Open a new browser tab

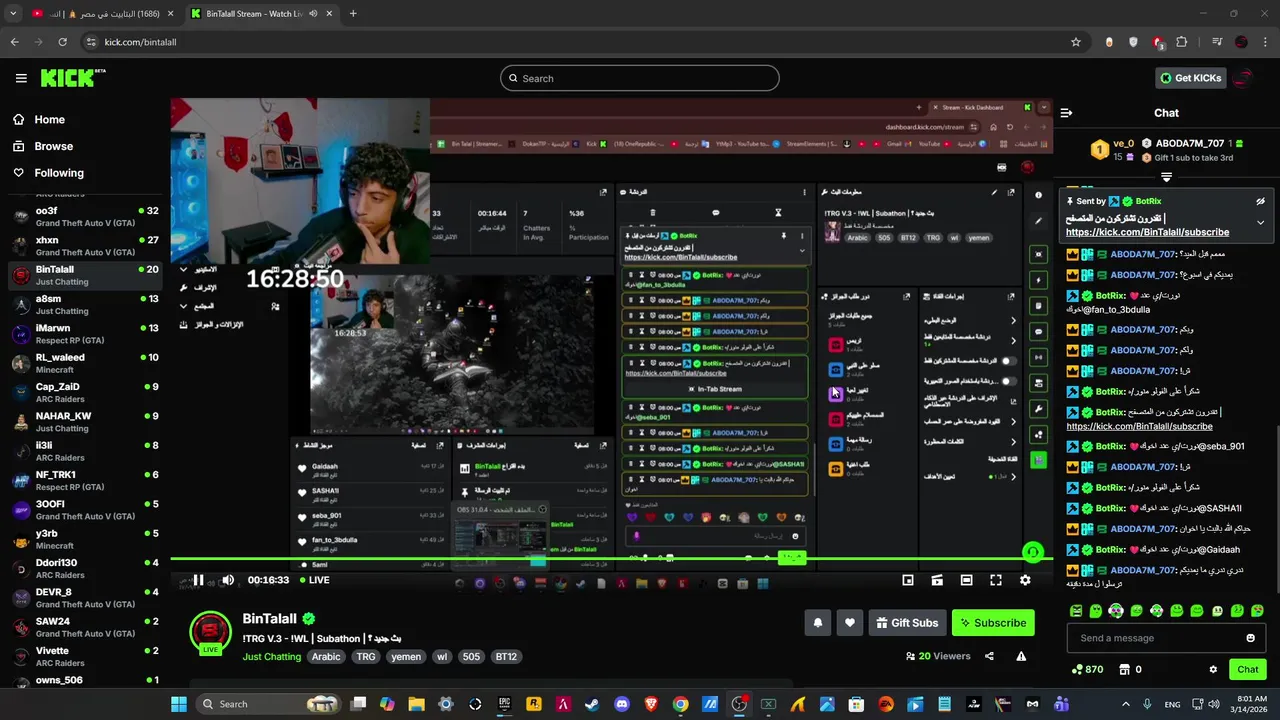pyautogui.click(x=353, y=14)
